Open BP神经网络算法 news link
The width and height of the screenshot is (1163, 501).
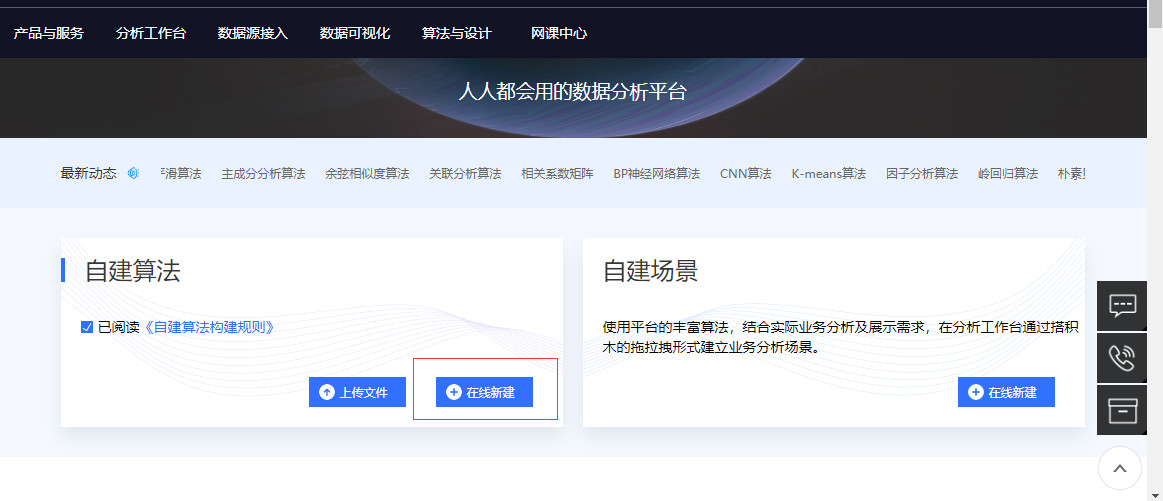pyautogui.click(x=656, y=174)
